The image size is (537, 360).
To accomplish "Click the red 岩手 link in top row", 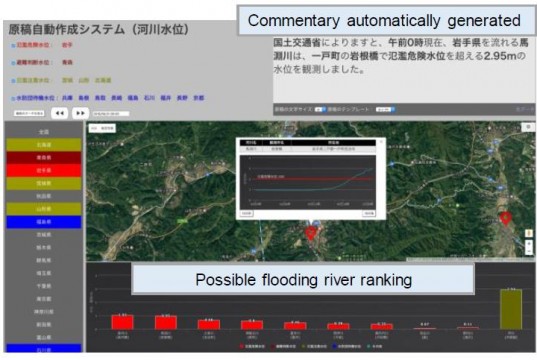I will 67,45.
